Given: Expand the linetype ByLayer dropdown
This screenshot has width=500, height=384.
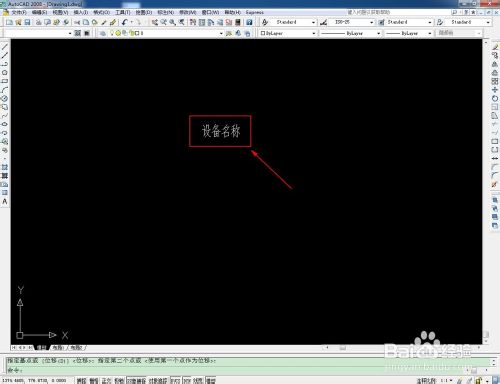Looking at the screenshot, I should tap(378, 33).
